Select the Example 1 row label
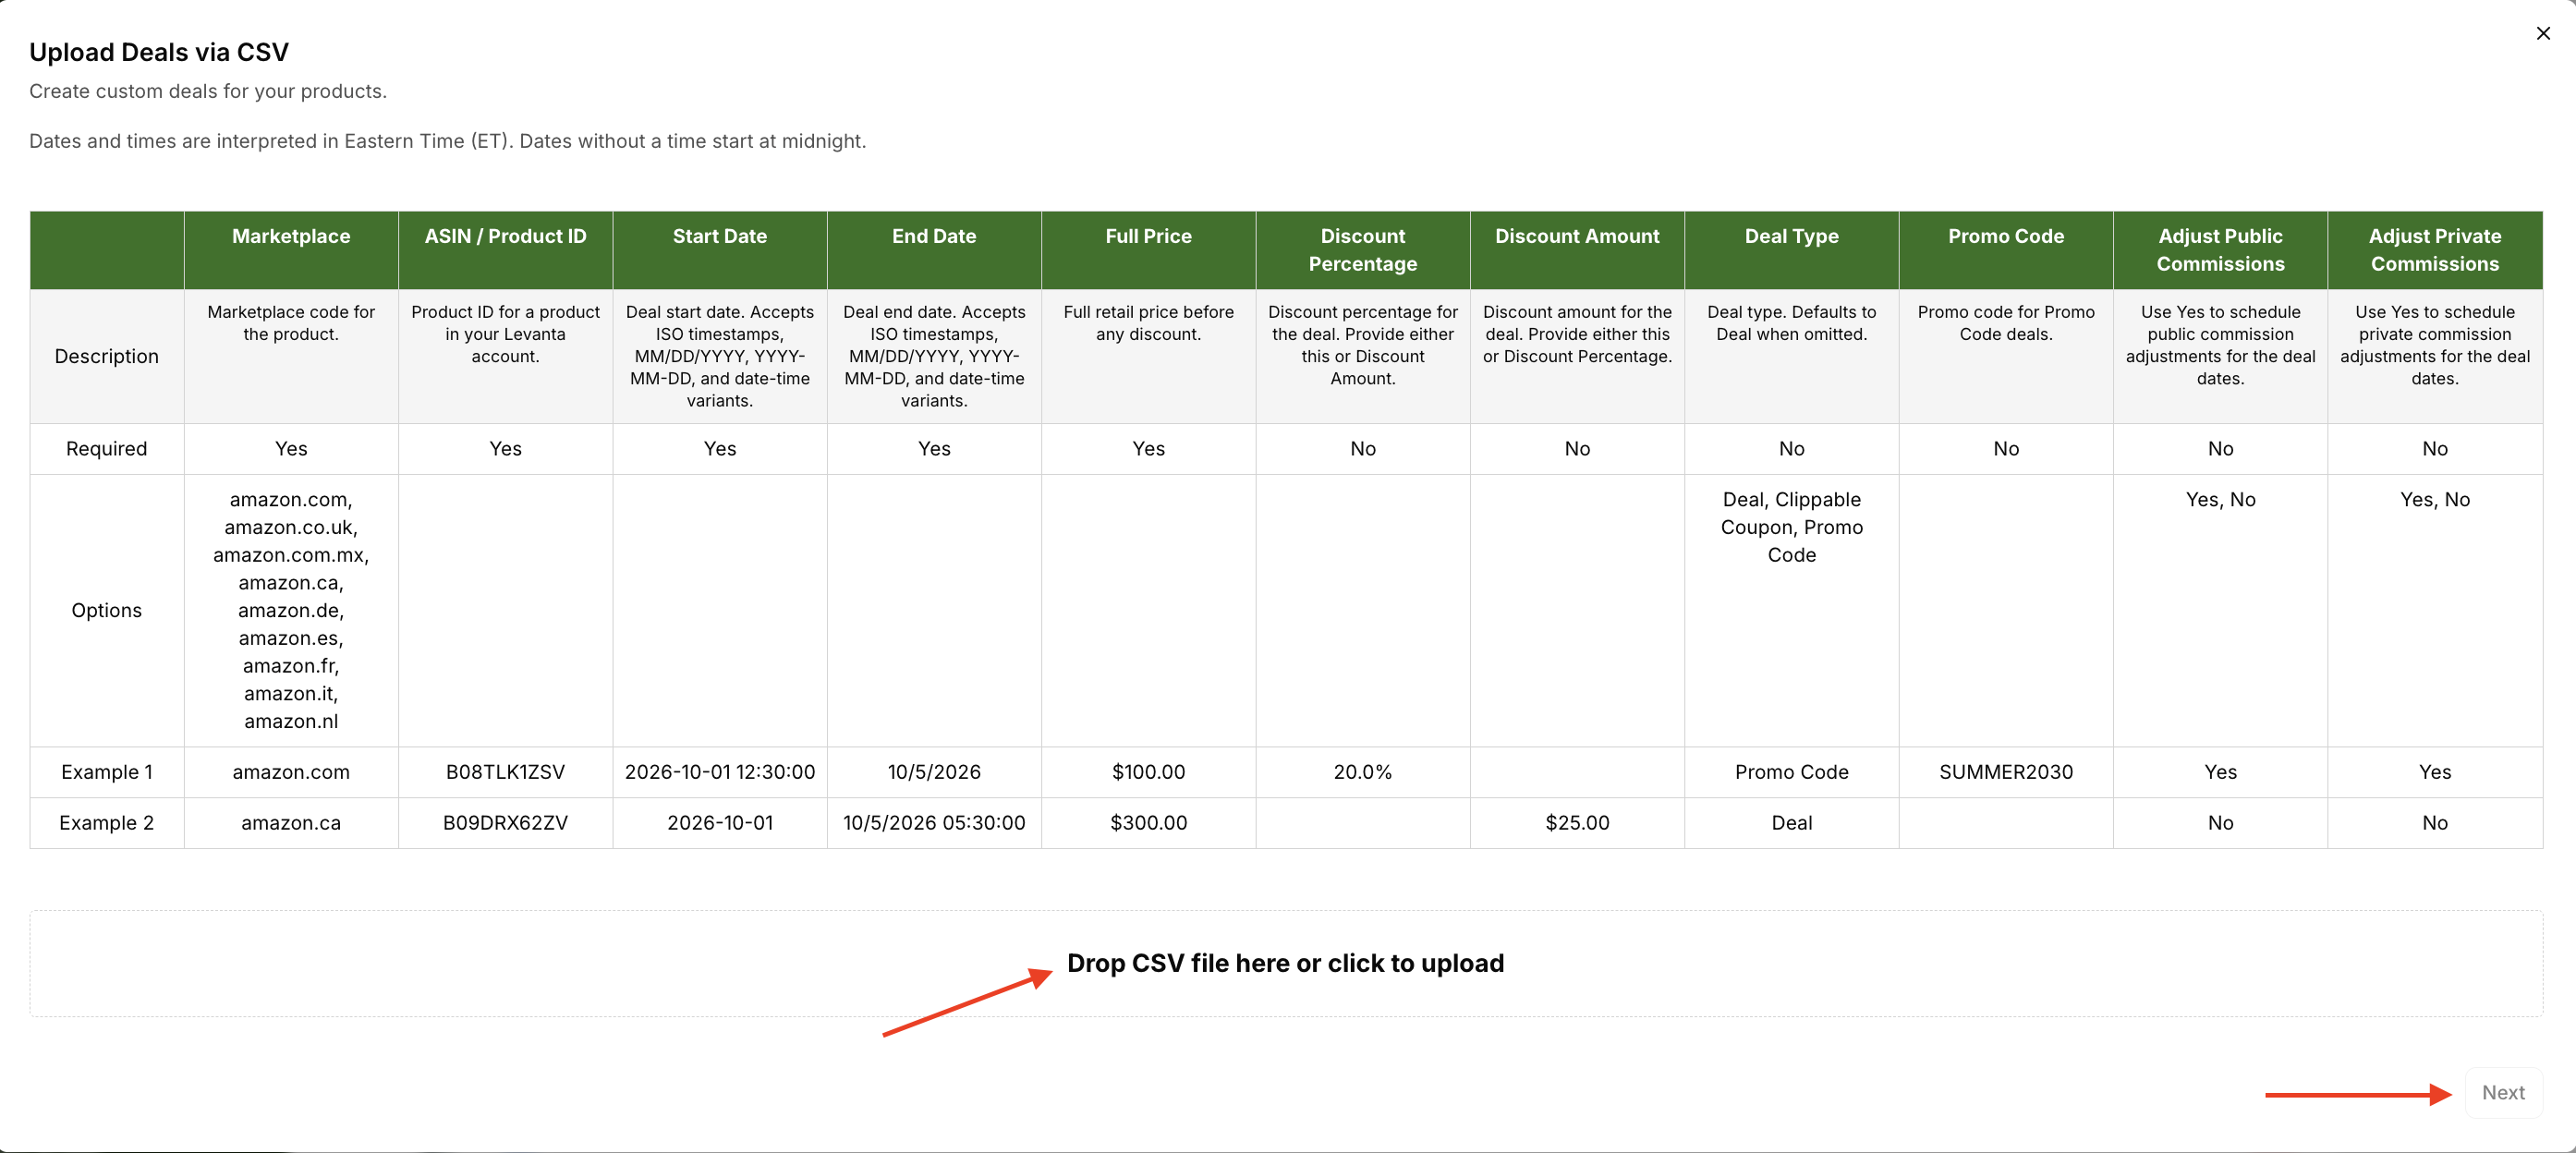The height and width of the screenshot is (1153, 2576). [107, 772]
